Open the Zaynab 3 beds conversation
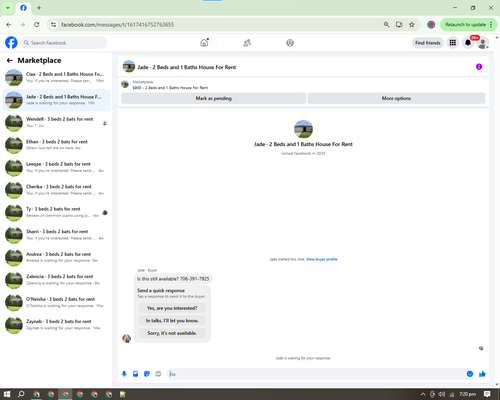Screen dimensions: 500x400 [x=56, y=325]
